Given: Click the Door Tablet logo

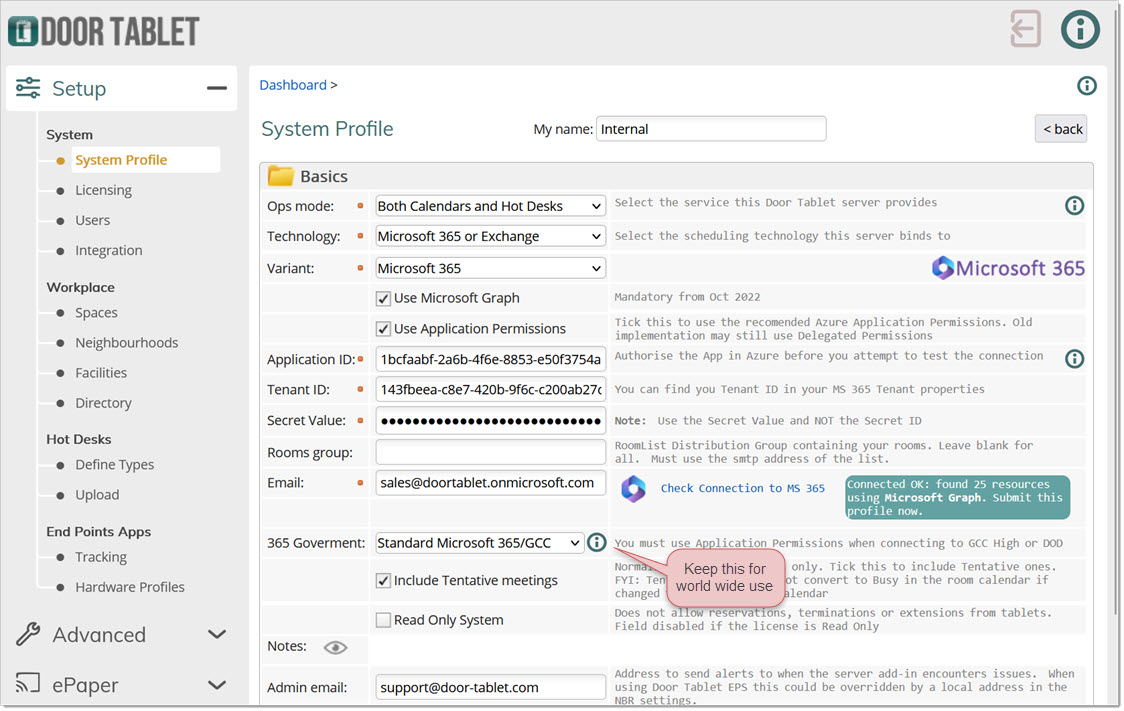Looking at the screenshot, I should pos(104,32).
